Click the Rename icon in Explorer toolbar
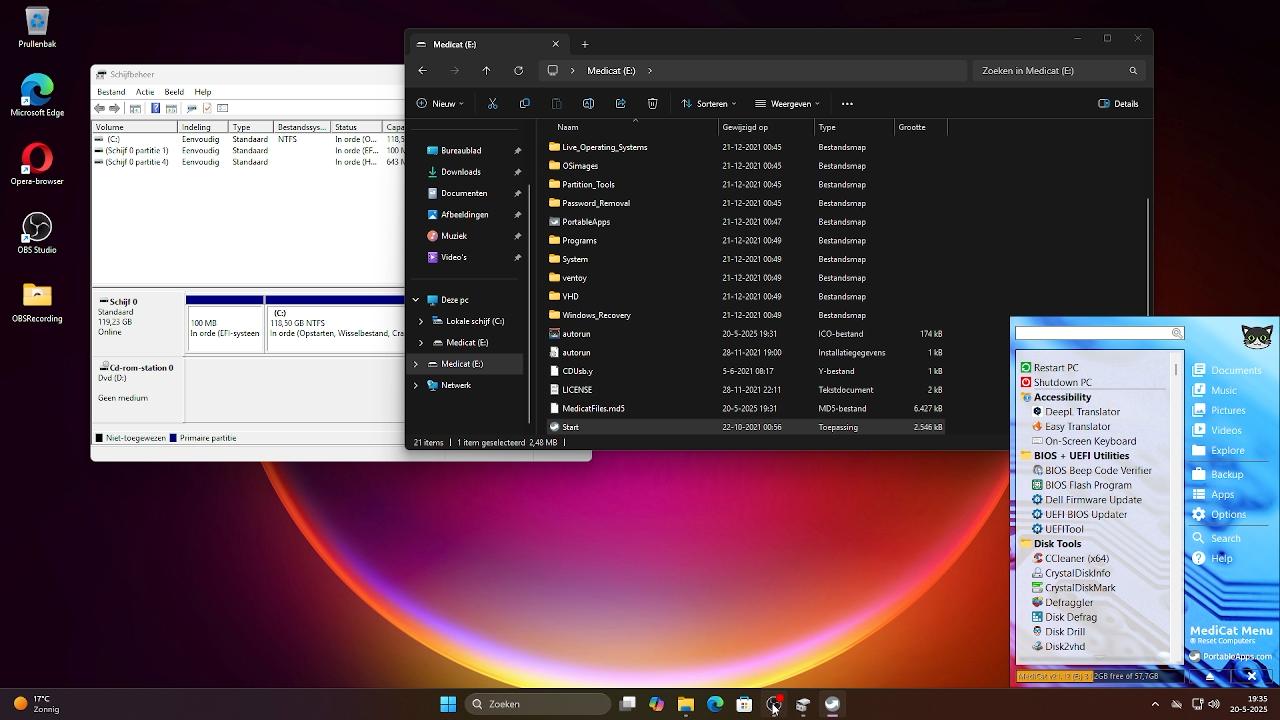Screen dimensions: 1280x720 coord(588,103)
